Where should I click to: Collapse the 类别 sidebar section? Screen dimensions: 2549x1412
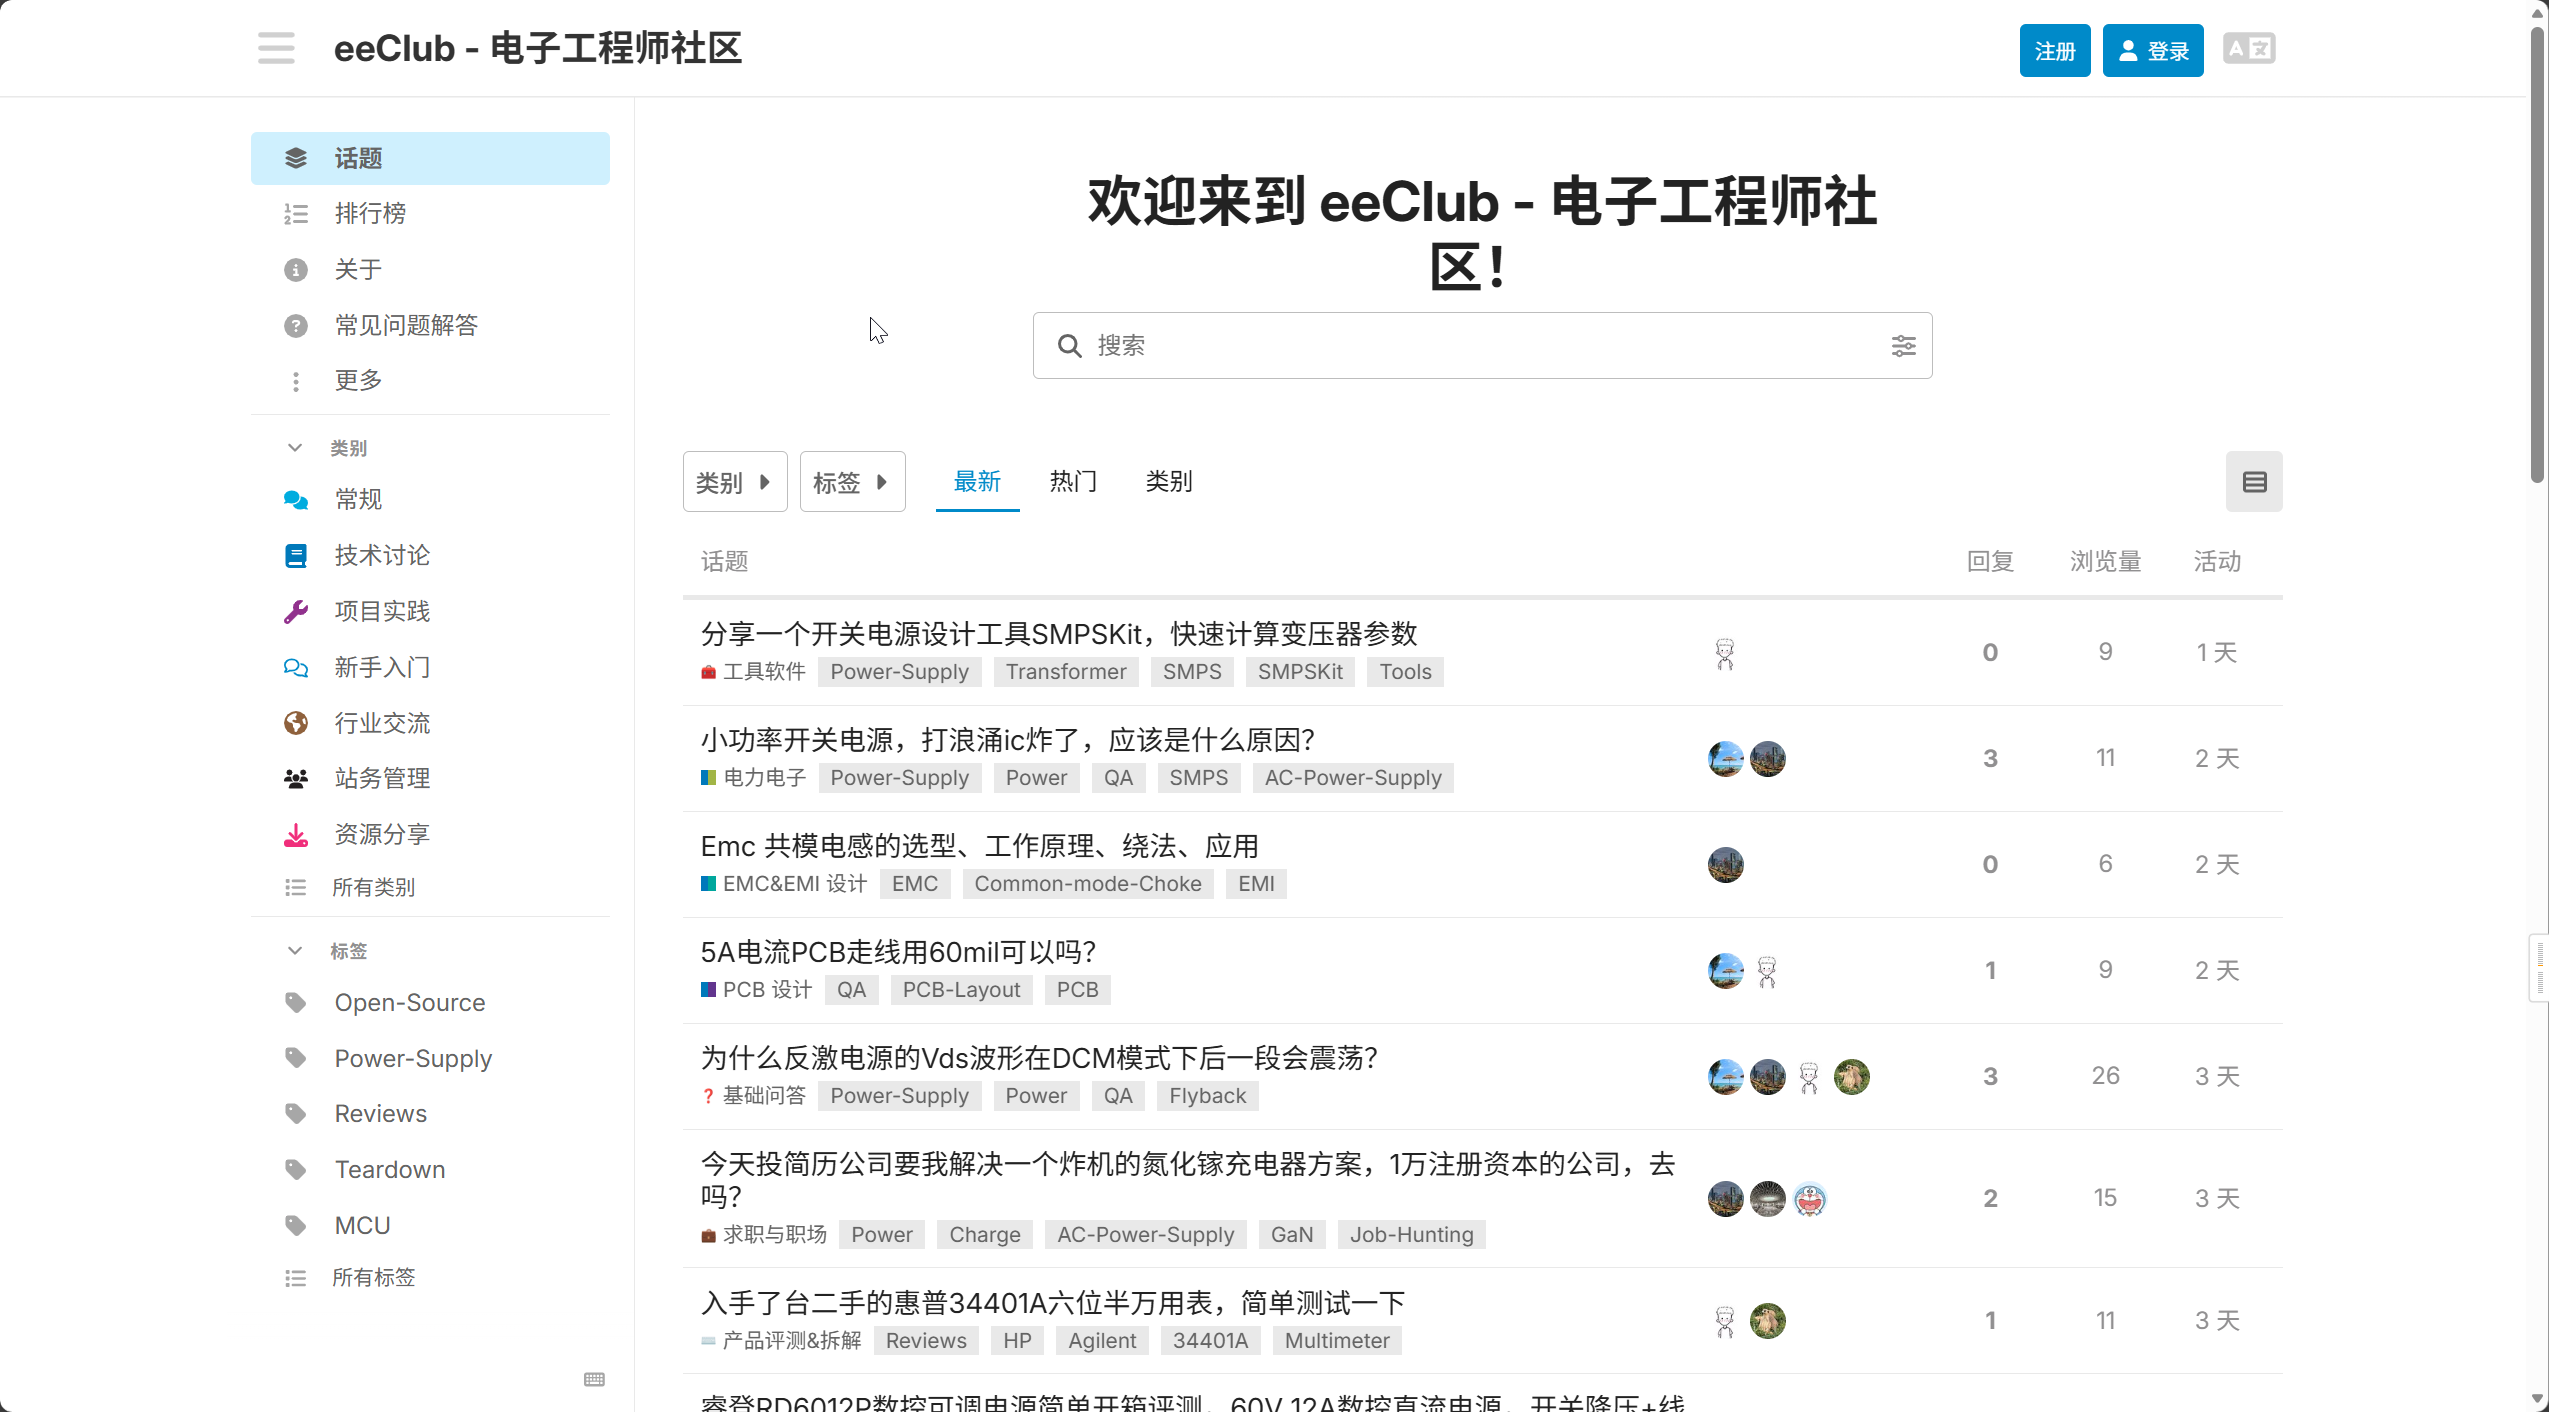(294, 447)
